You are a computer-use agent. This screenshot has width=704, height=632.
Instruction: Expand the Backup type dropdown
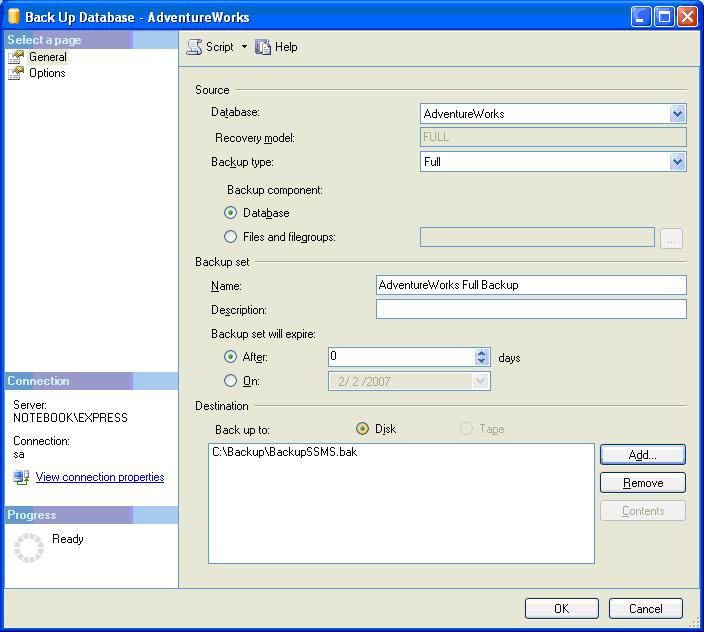point(678,162)
